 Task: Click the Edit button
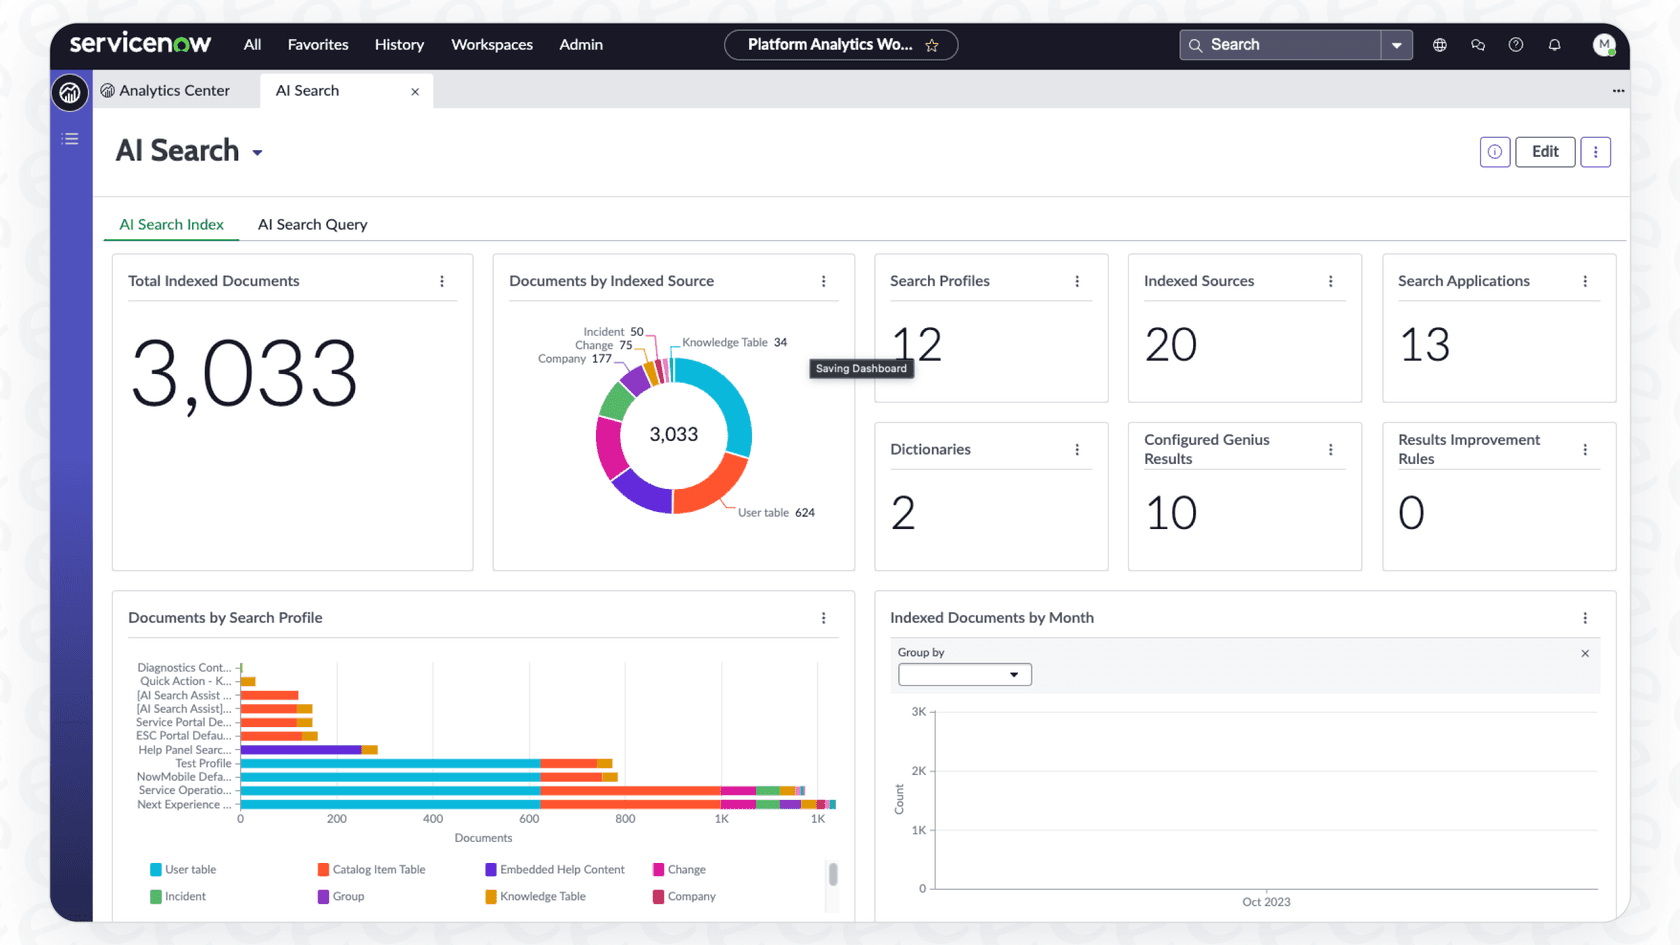(1545, 151)
